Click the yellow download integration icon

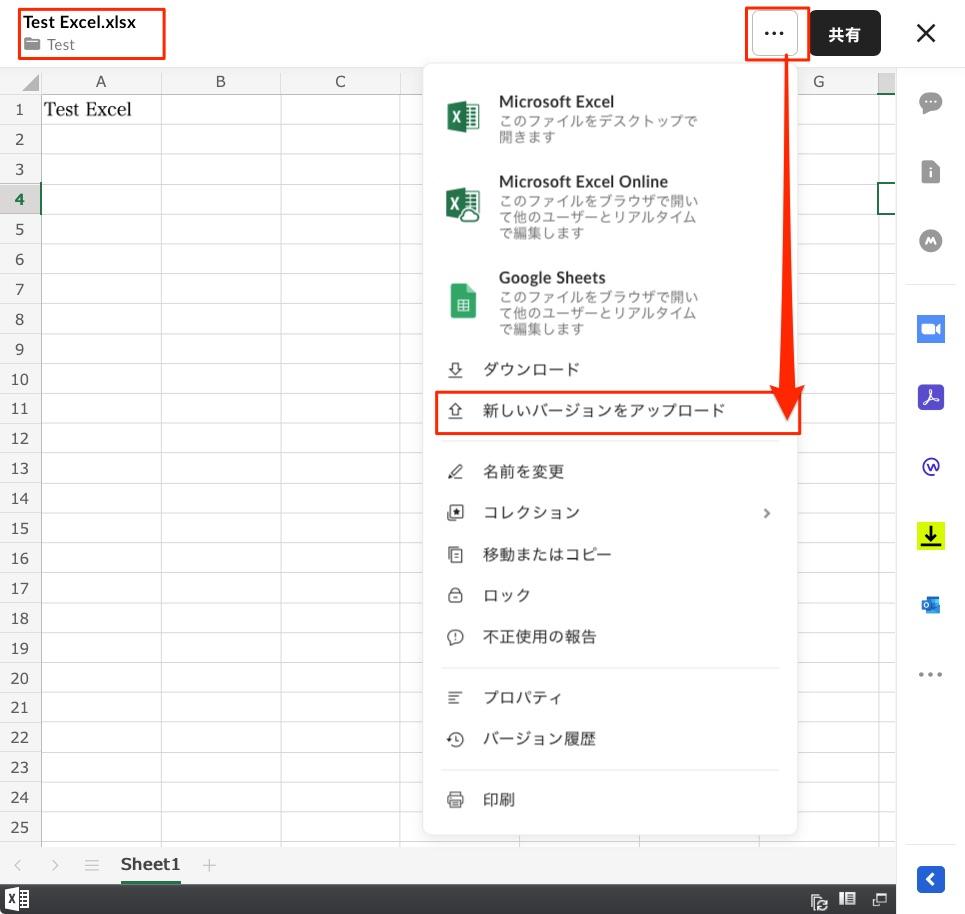point(931,535)
